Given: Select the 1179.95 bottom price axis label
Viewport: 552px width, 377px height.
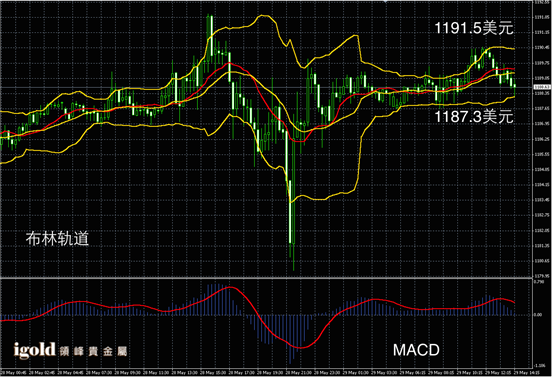Looking at the screenshot, I should (542, 276).
